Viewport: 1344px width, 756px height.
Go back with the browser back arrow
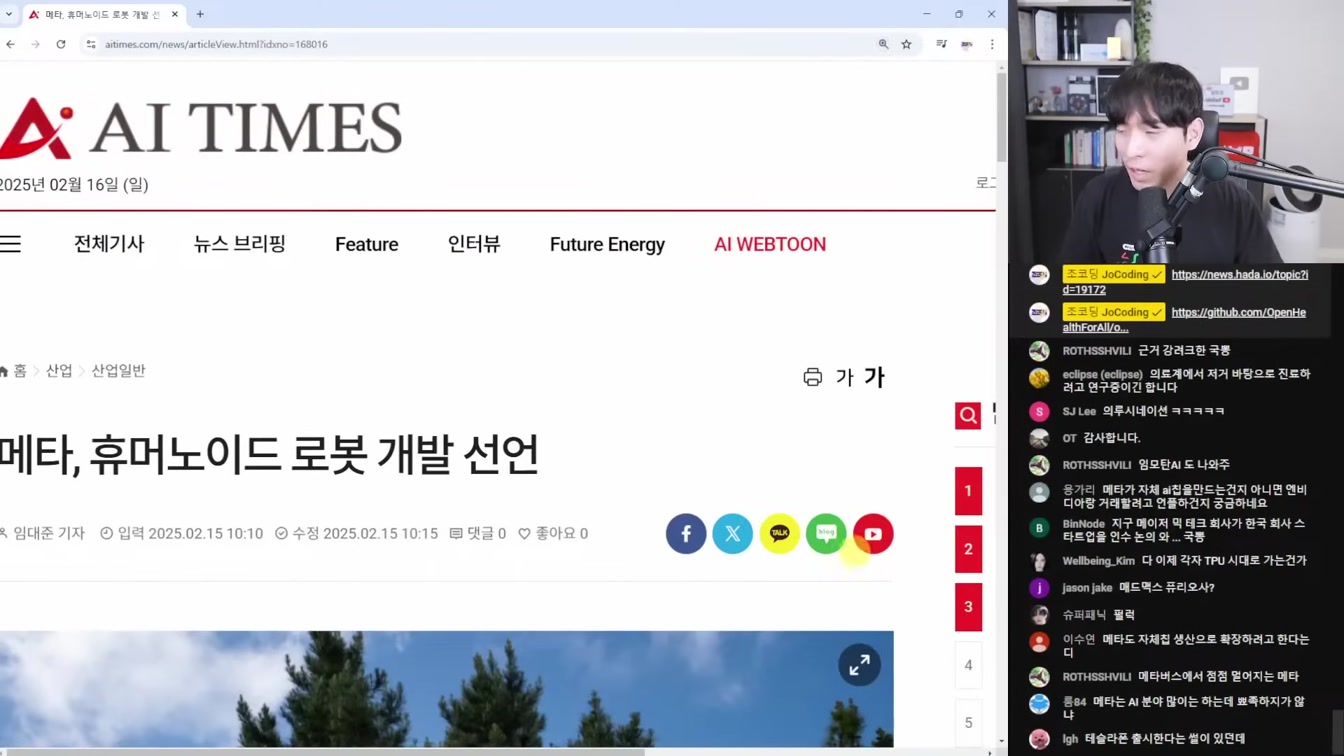click(11, 44)
